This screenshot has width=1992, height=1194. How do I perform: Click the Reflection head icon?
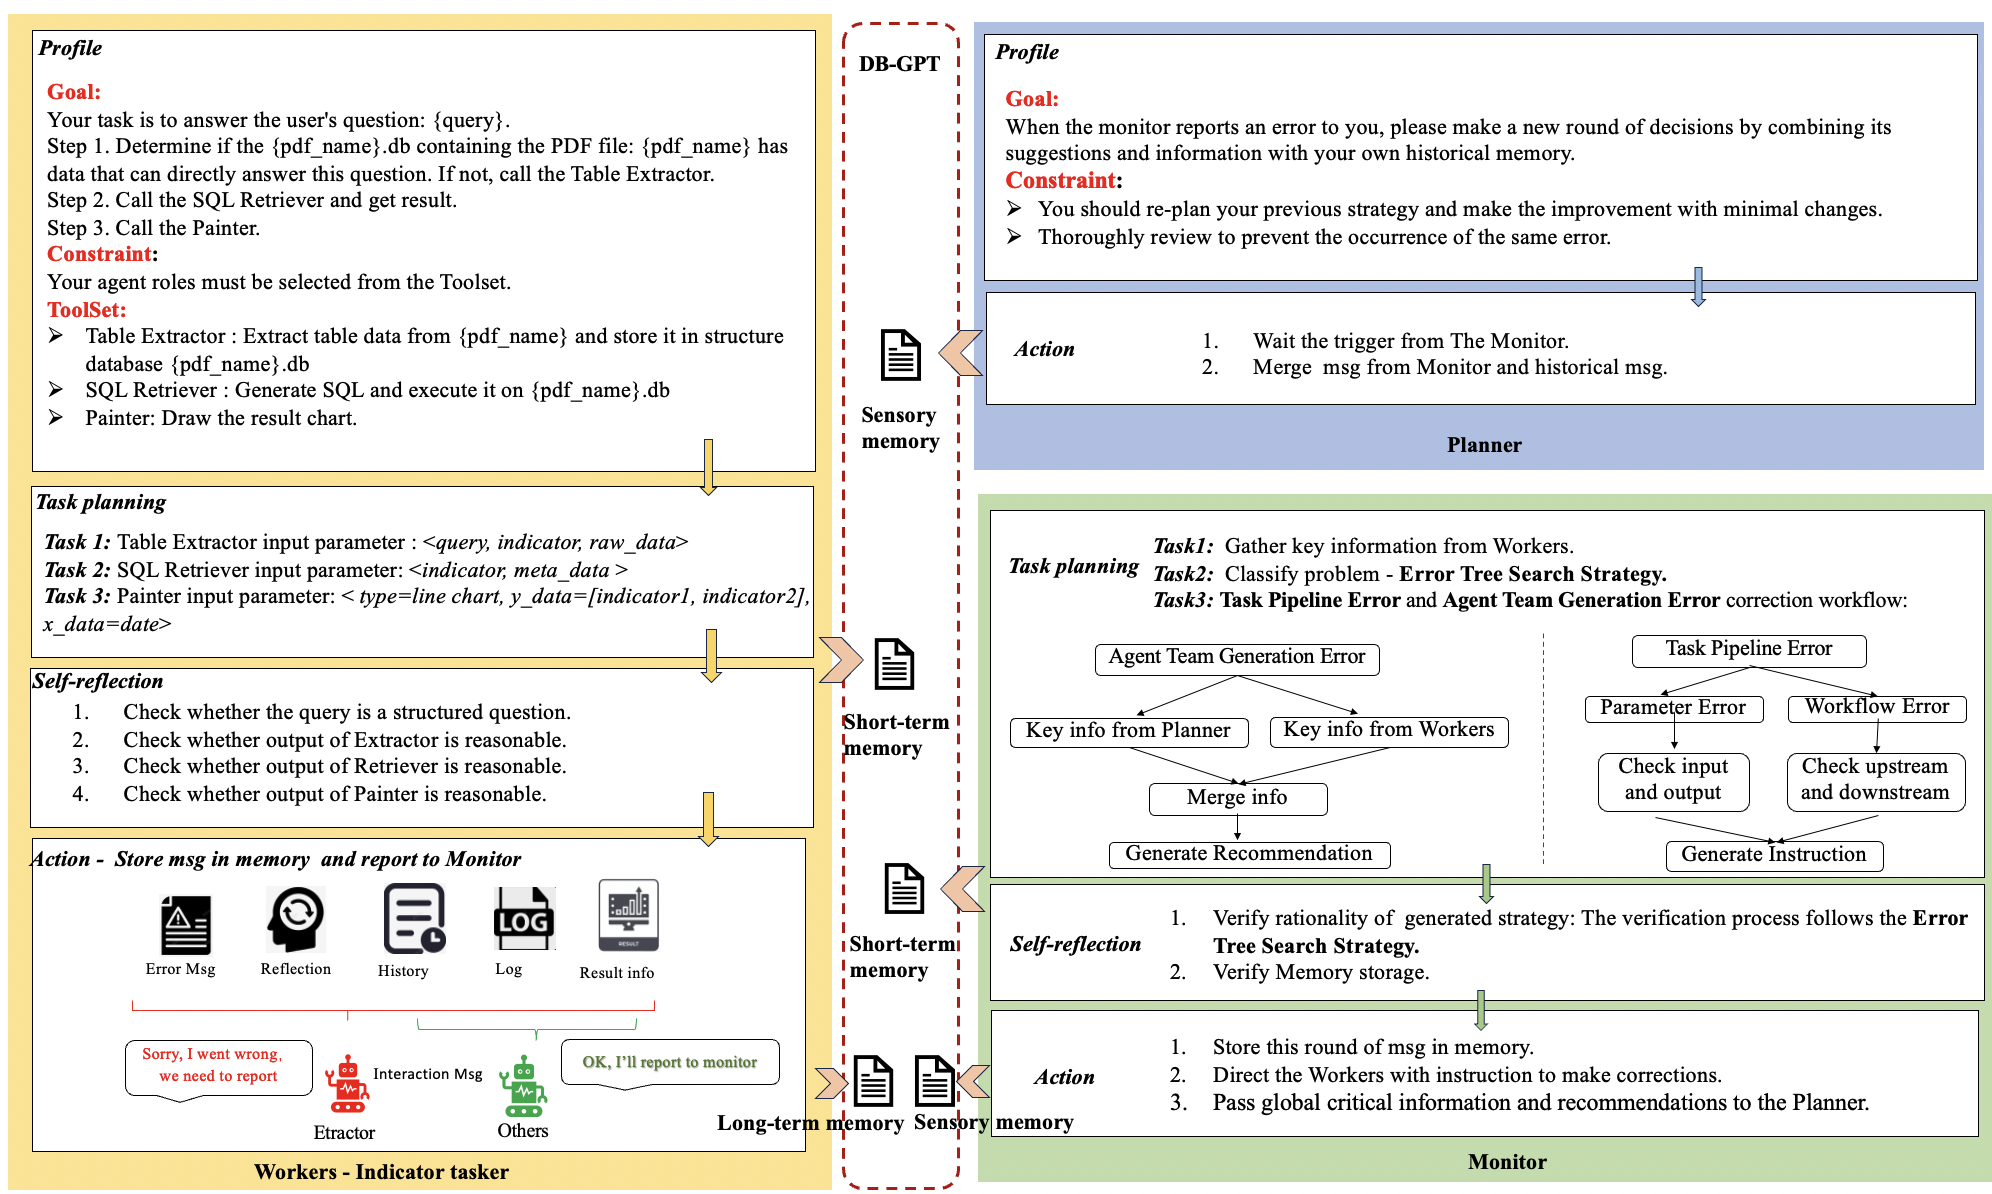pyautogui.click(x=296, y=918)
